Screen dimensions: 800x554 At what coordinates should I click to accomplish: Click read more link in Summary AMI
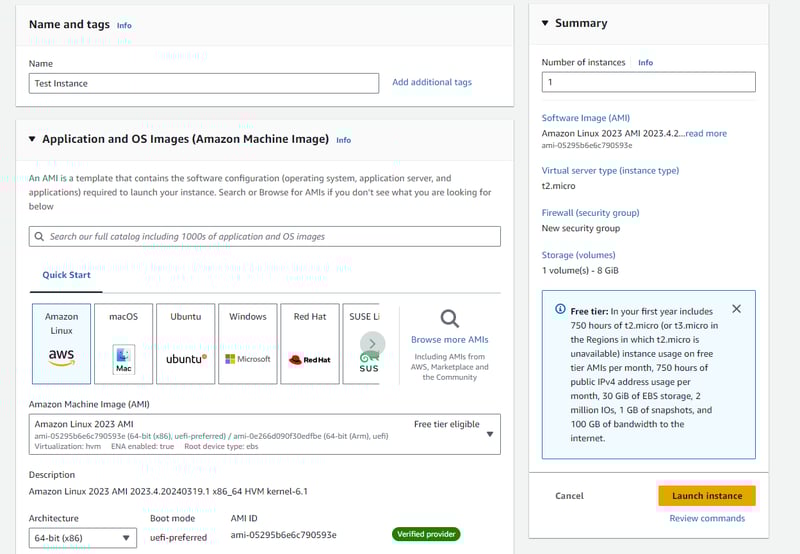click(x=706, y=134)
